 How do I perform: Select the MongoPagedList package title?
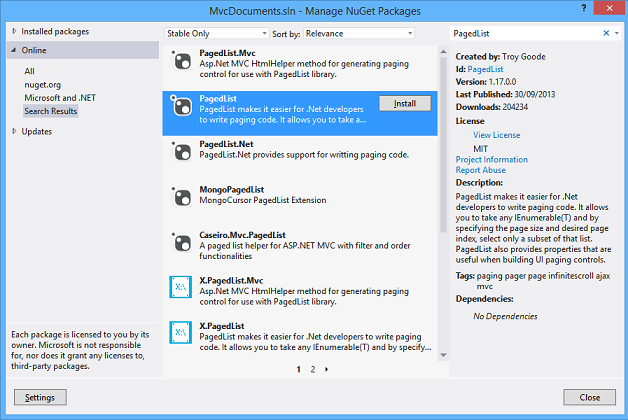click(x=231, y=189)
